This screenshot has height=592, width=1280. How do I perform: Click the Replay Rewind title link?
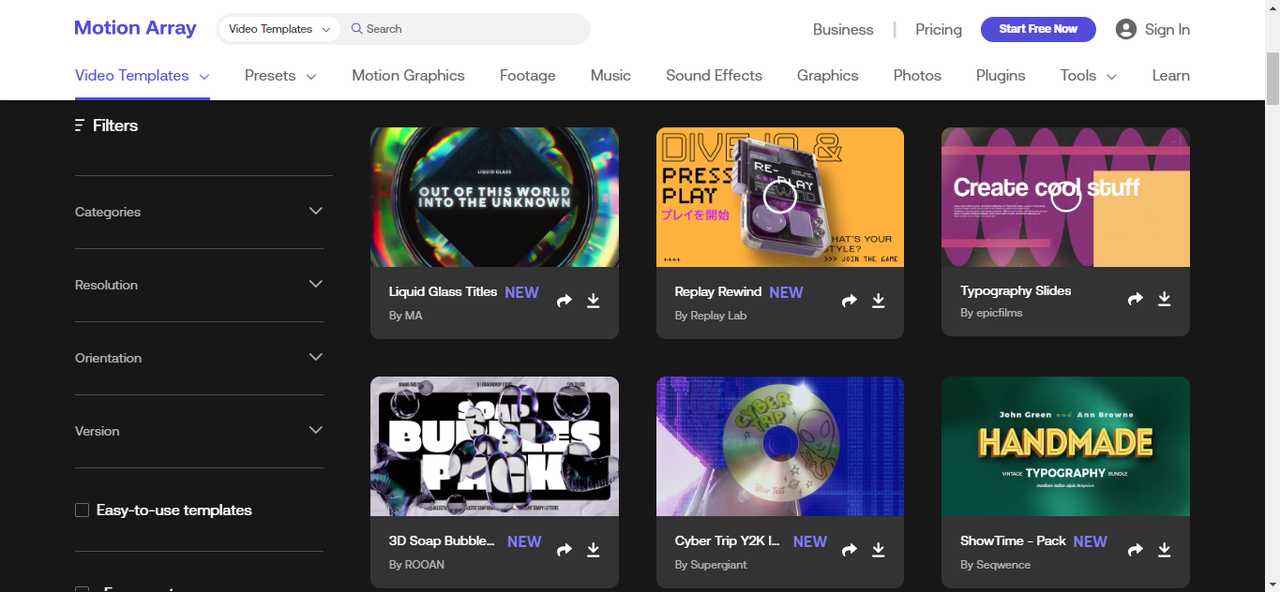[x=718, y=292]
